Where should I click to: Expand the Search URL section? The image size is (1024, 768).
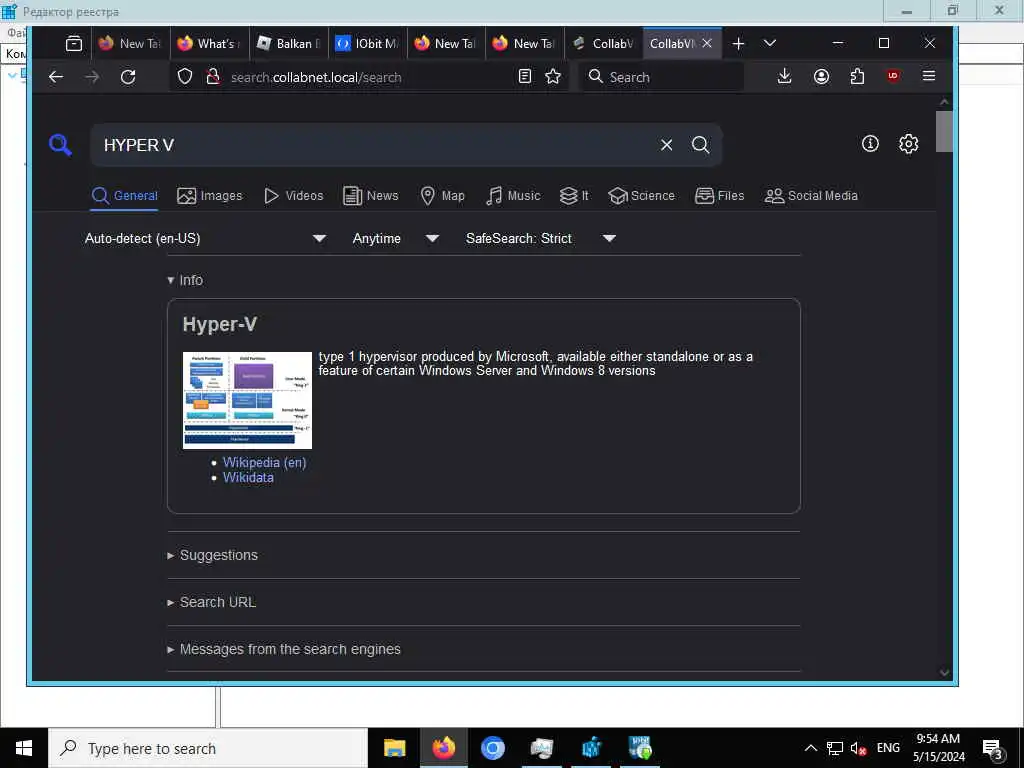[212, 602]
